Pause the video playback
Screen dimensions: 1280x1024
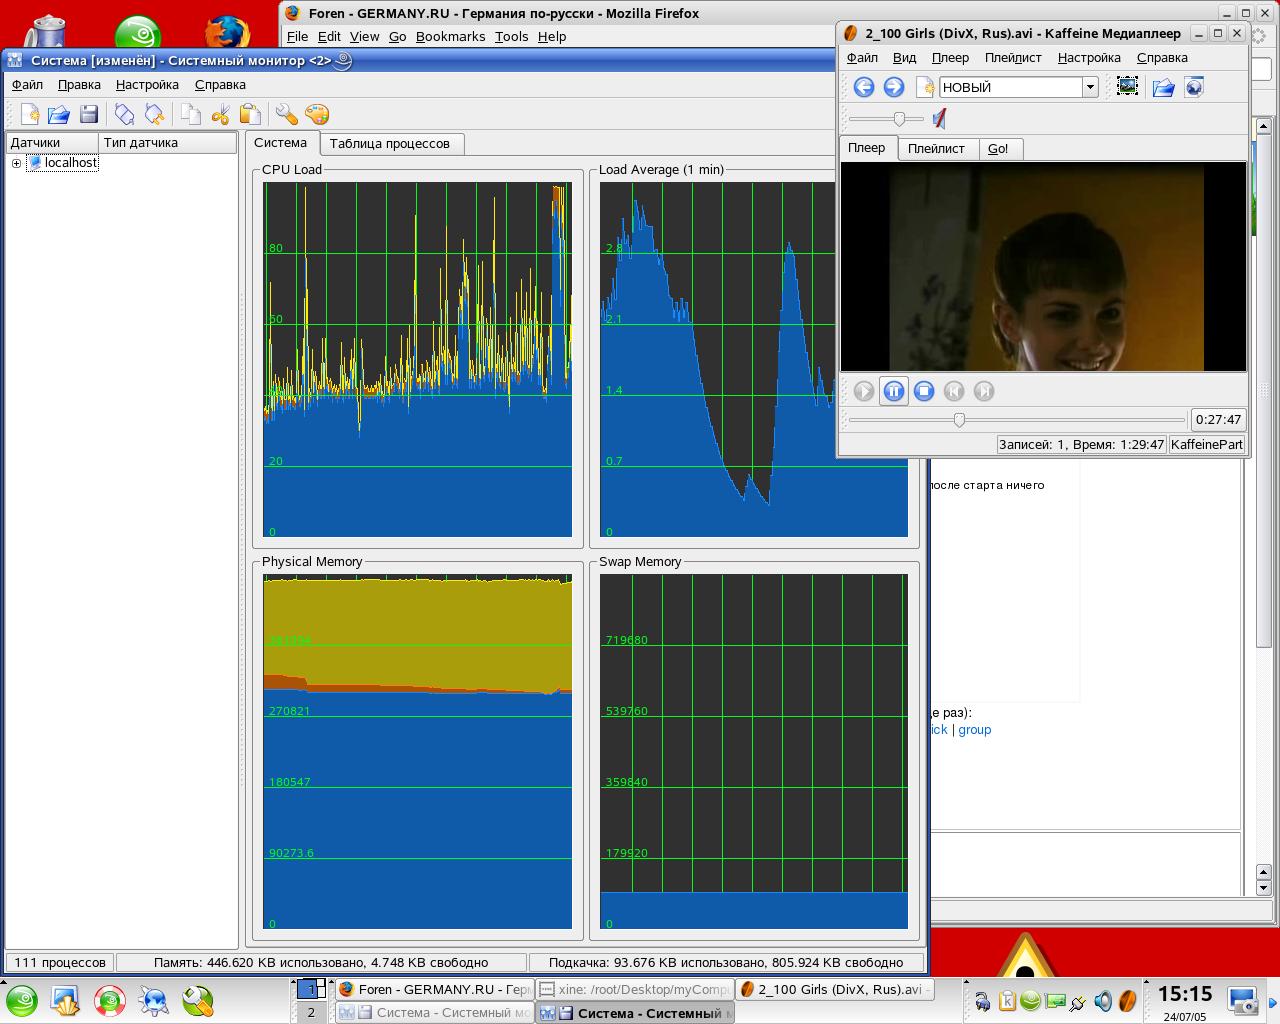tap(894, 391)
